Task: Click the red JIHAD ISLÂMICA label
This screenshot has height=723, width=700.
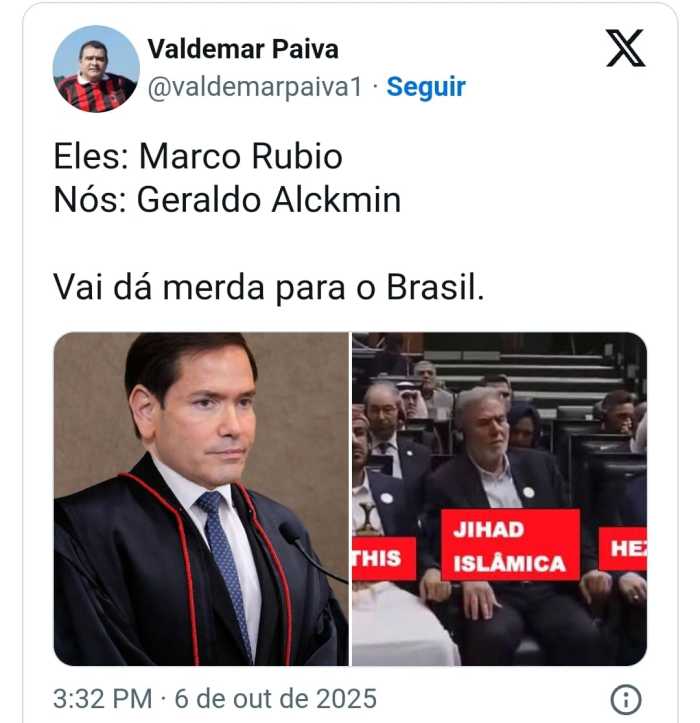Action: tap(510, 545)
